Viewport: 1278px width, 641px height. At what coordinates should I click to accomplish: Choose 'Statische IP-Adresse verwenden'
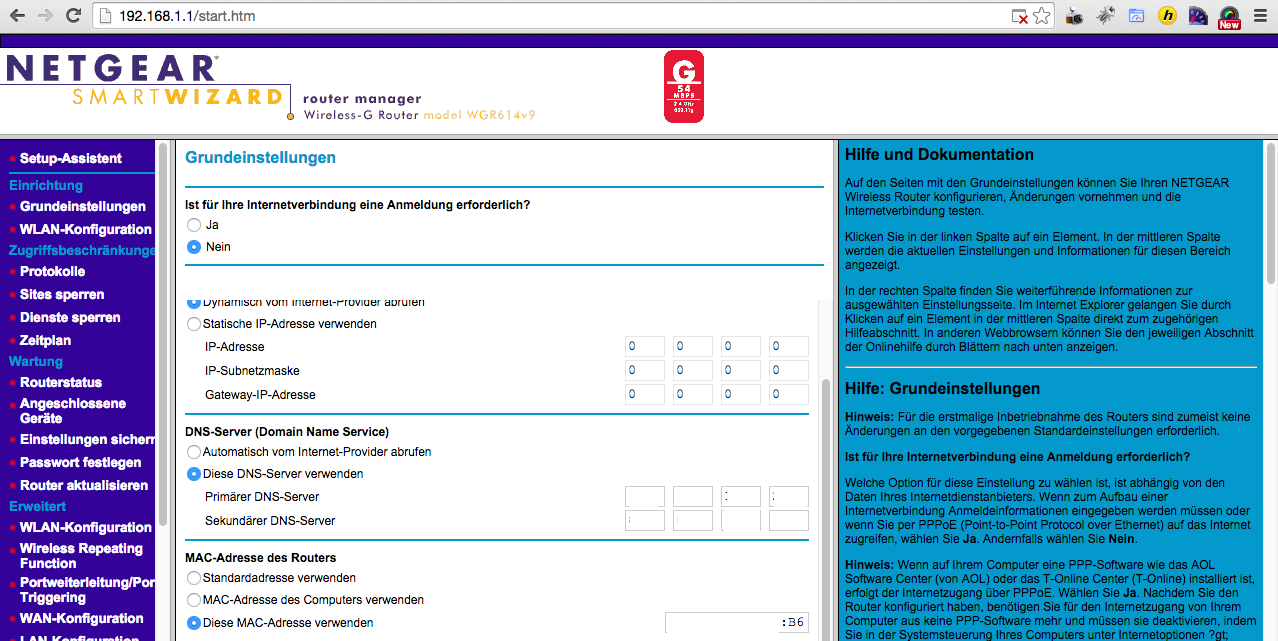pos(194,324)
